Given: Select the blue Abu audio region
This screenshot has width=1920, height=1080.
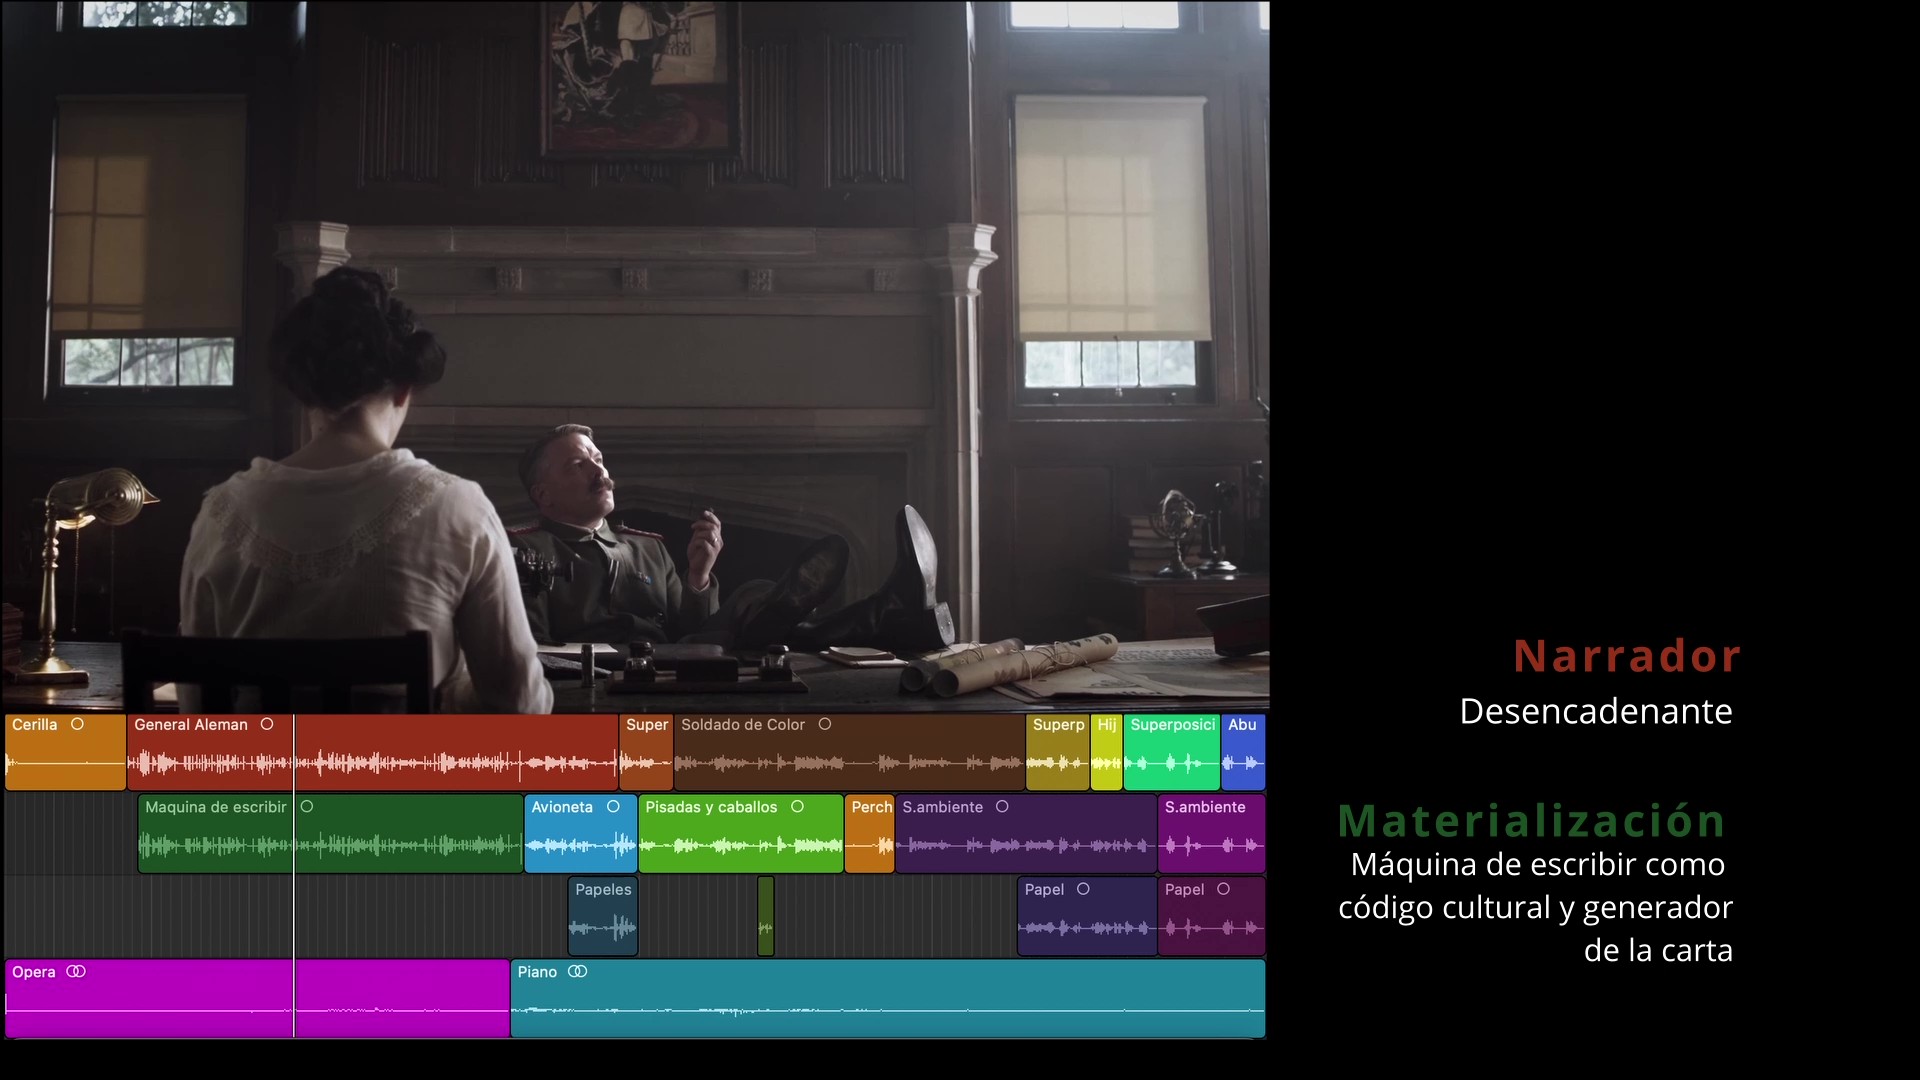Looking at the screenshot, I should [1243, 752].
